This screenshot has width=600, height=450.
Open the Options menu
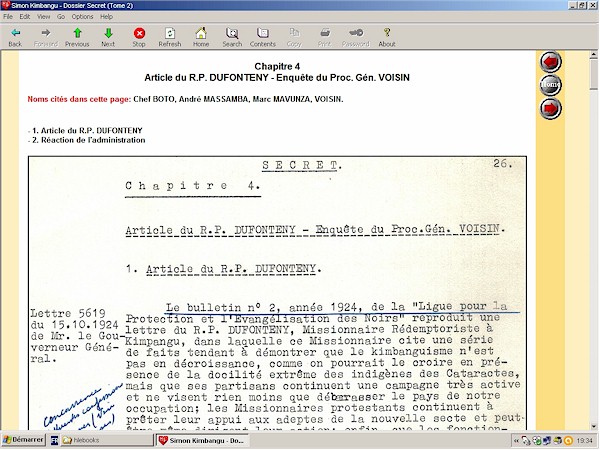(x=82, y=17)
